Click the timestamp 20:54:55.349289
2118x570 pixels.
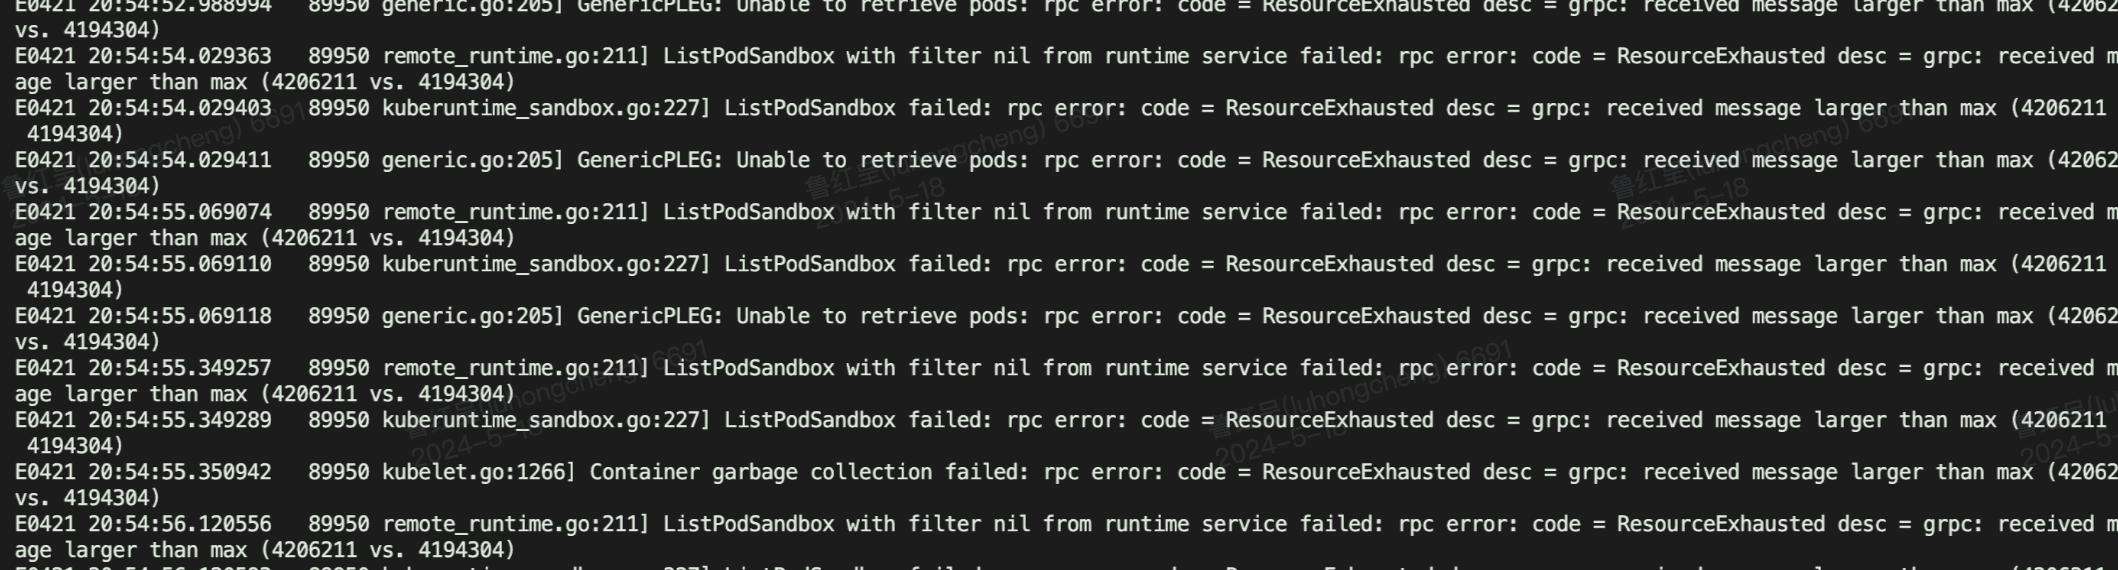180,420
